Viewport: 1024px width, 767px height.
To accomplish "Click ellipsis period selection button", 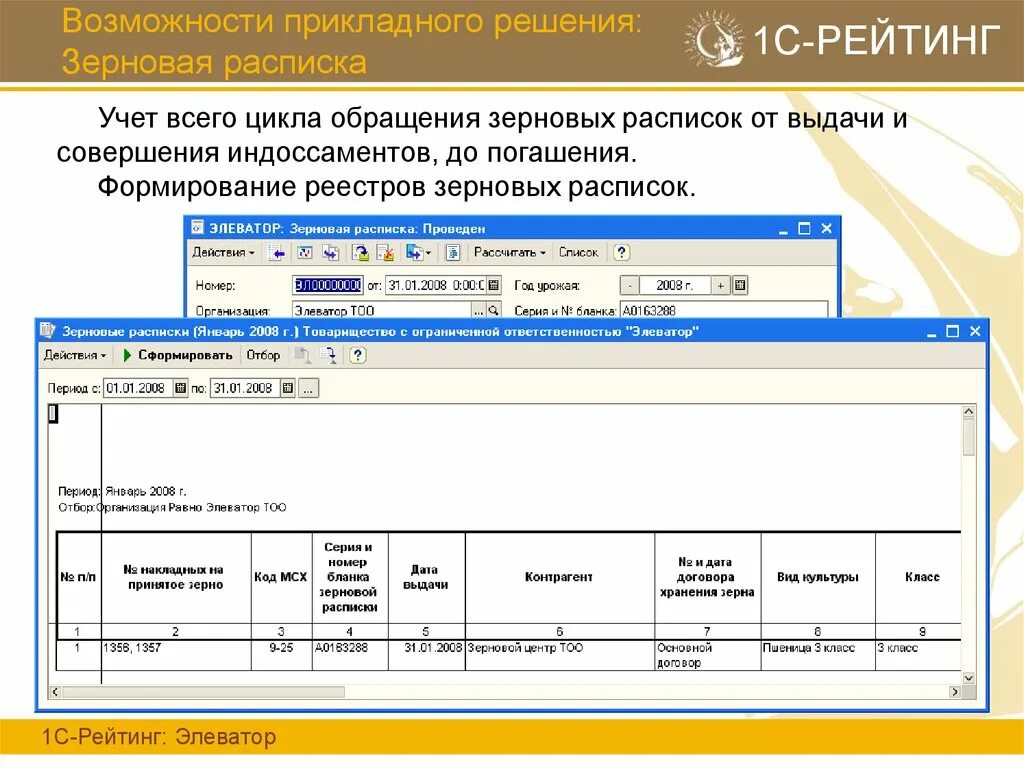I will click(308, 388).
